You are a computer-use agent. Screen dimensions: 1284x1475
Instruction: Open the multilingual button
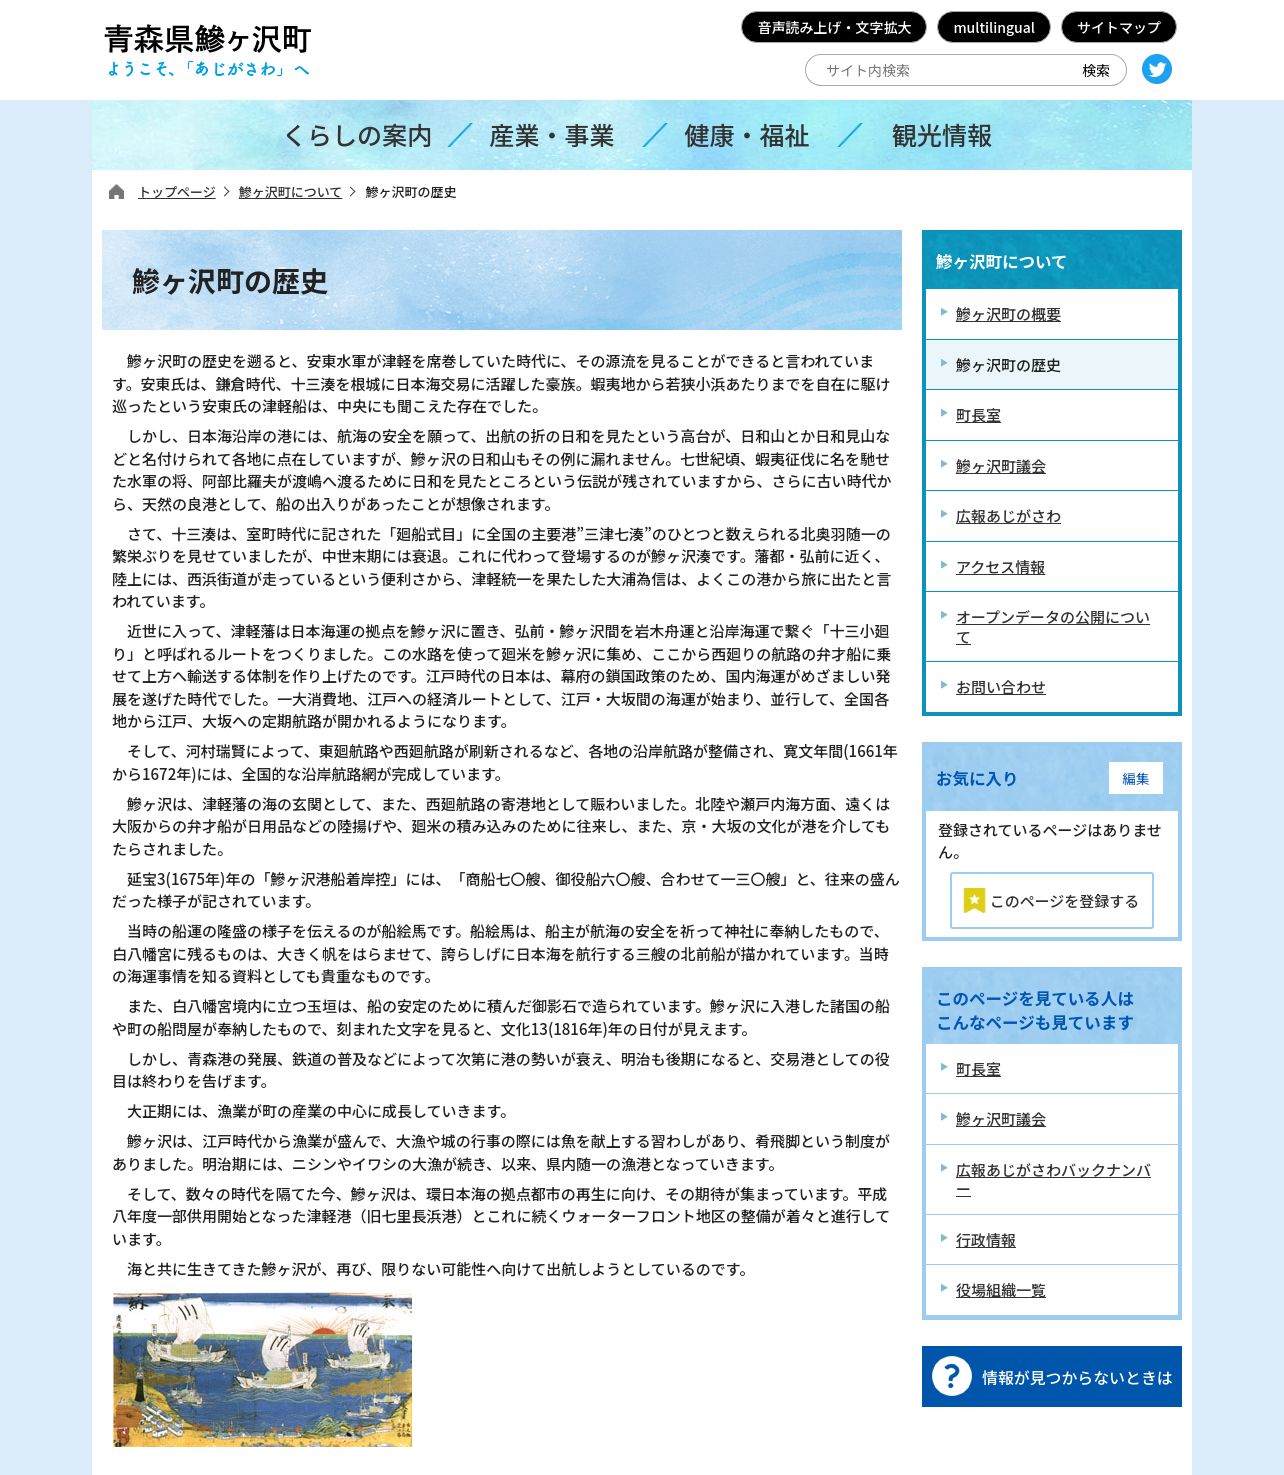pos(994,27)
